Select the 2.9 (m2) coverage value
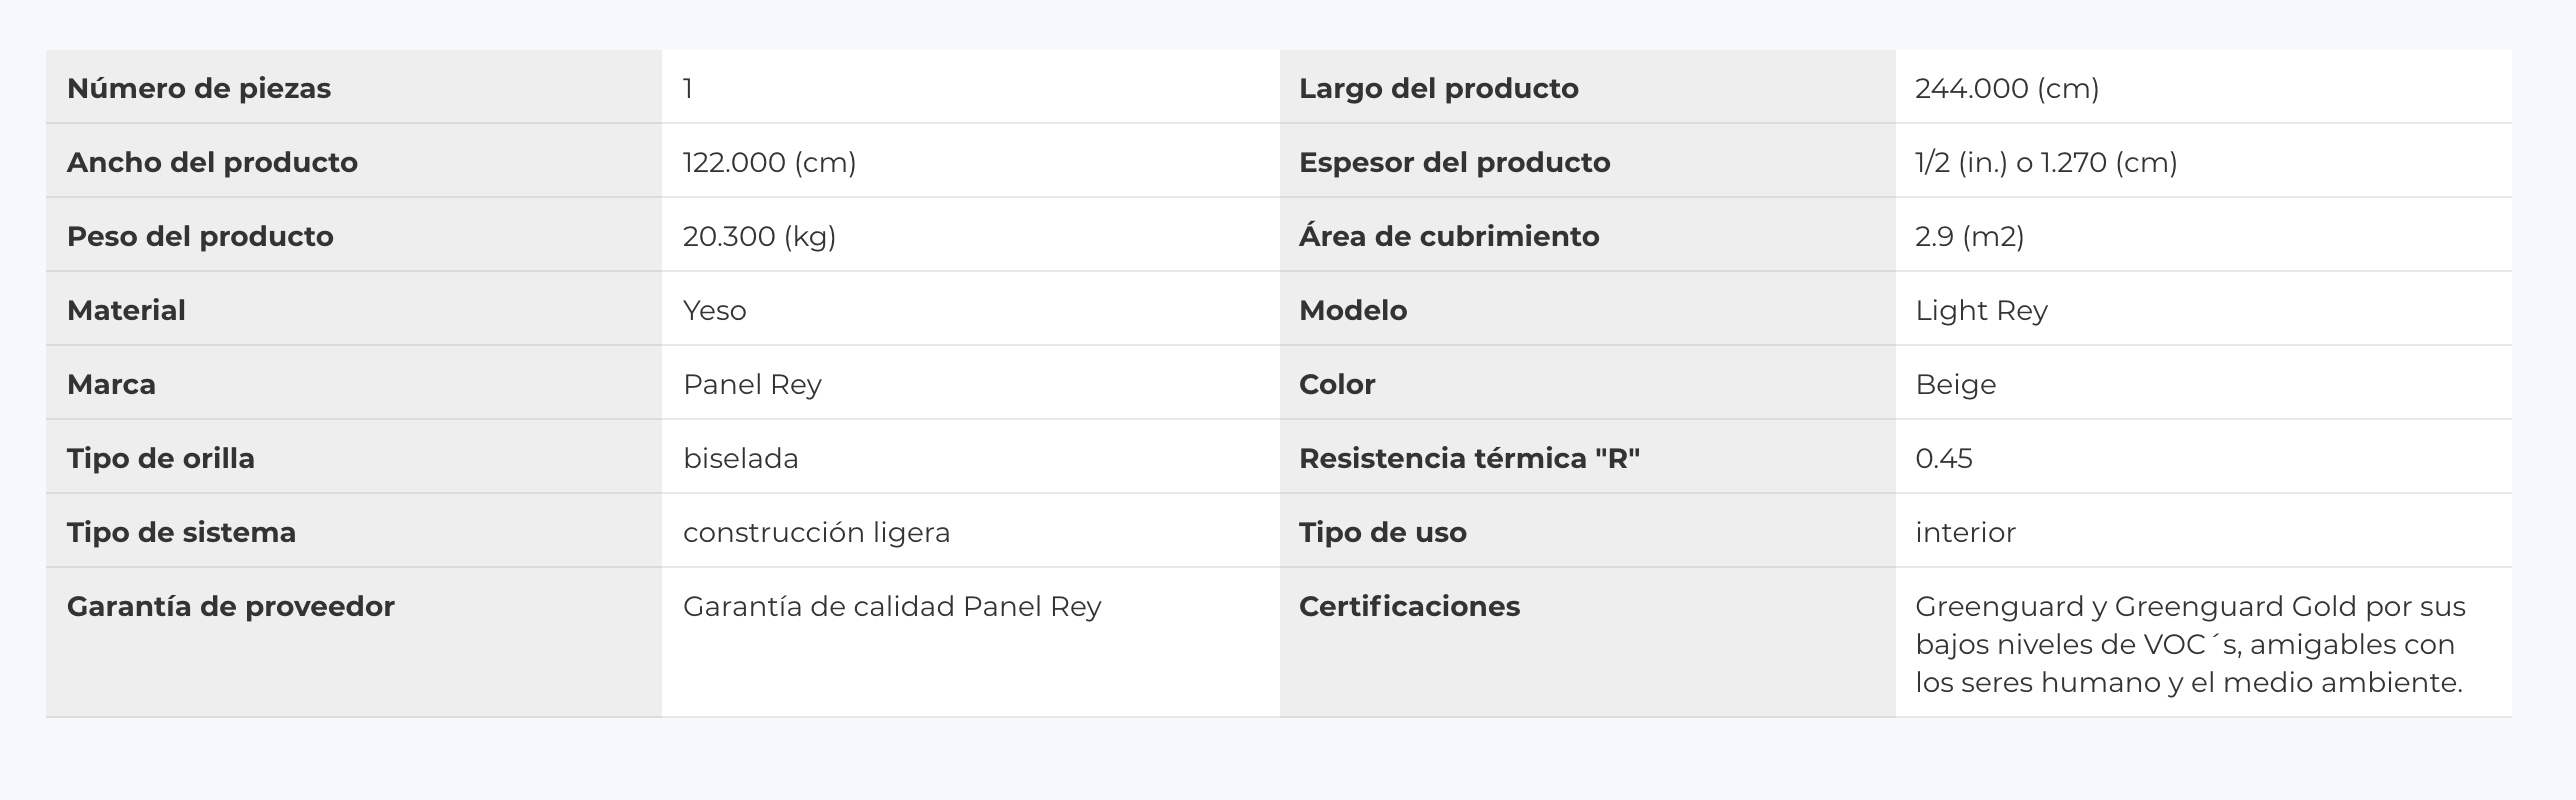Screen dimensions: 2576x800 tap(1969, 236)
